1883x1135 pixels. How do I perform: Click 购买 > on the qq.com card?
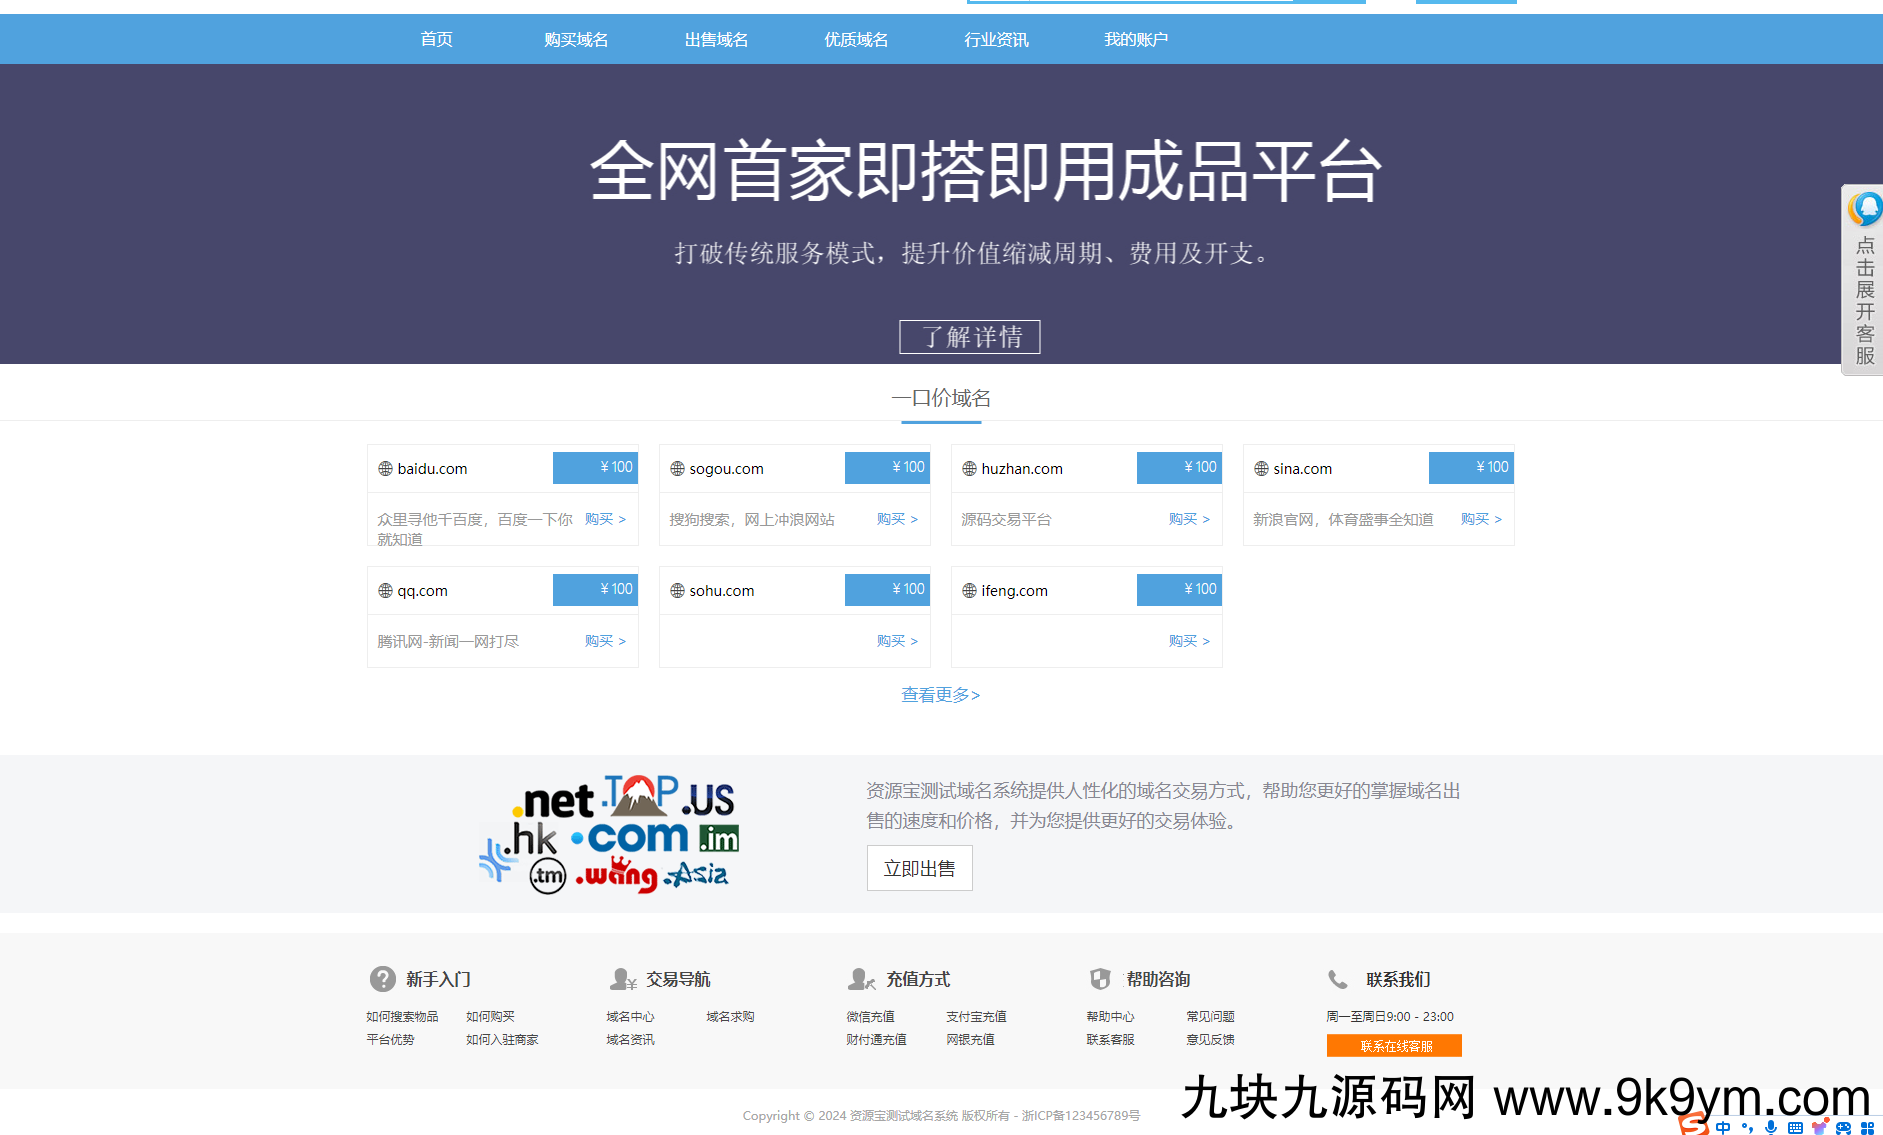[x=605, y=641]
